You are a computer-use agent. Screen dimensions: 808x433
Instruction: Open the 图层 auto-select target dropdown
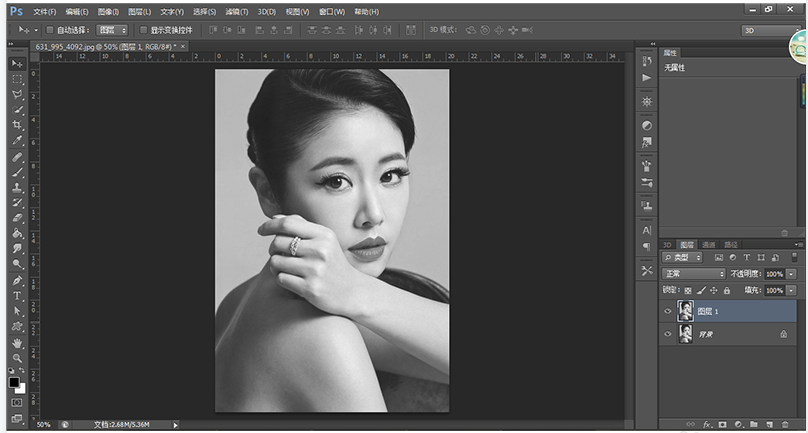[112, 30]
